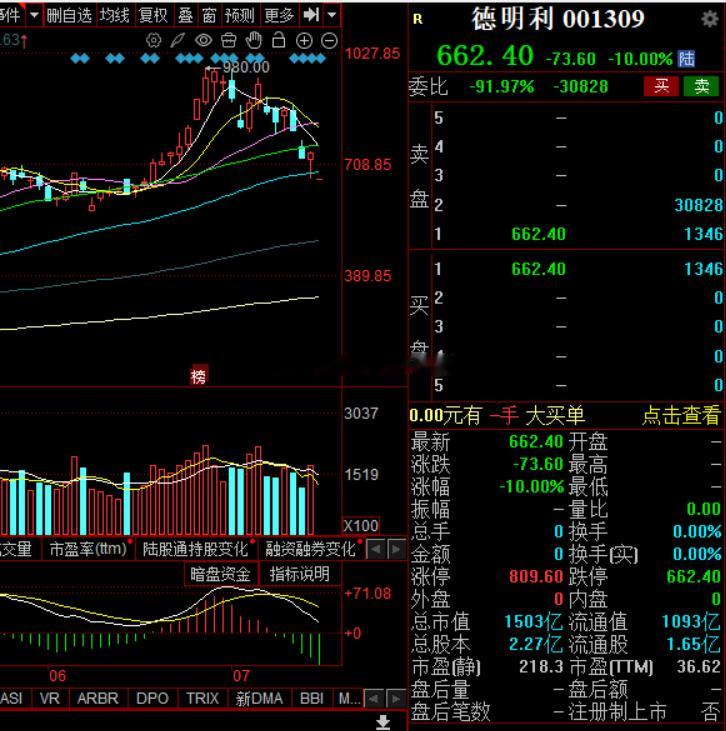Select 融资融券变化 tab
Screen dimensions: 726x731
[310, 549]
